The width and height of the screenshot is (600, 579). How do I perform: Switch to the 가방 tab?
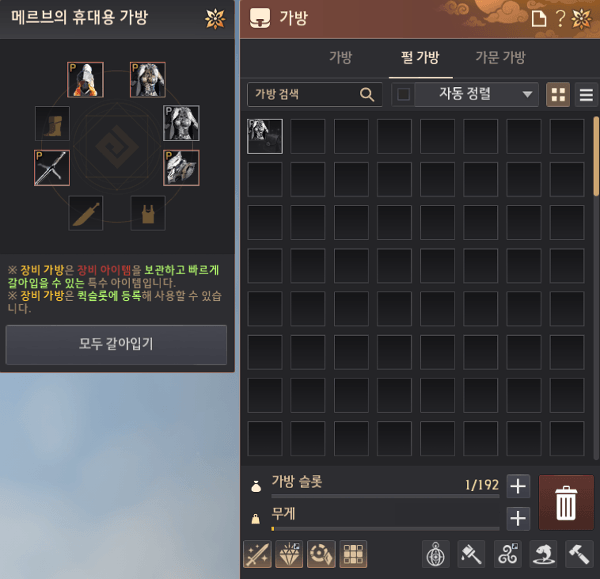click(x=341, y=57)
